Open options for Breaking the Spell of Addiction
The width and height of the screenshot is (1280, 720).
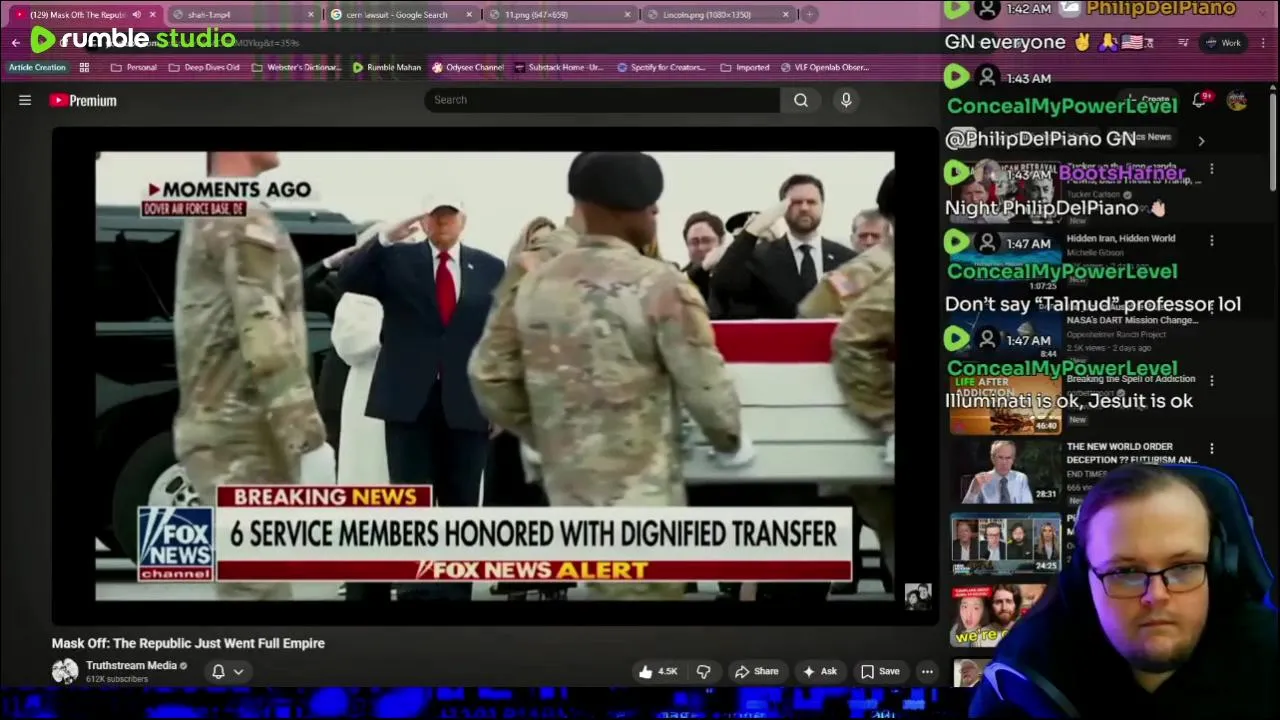tap(1211, 381)
